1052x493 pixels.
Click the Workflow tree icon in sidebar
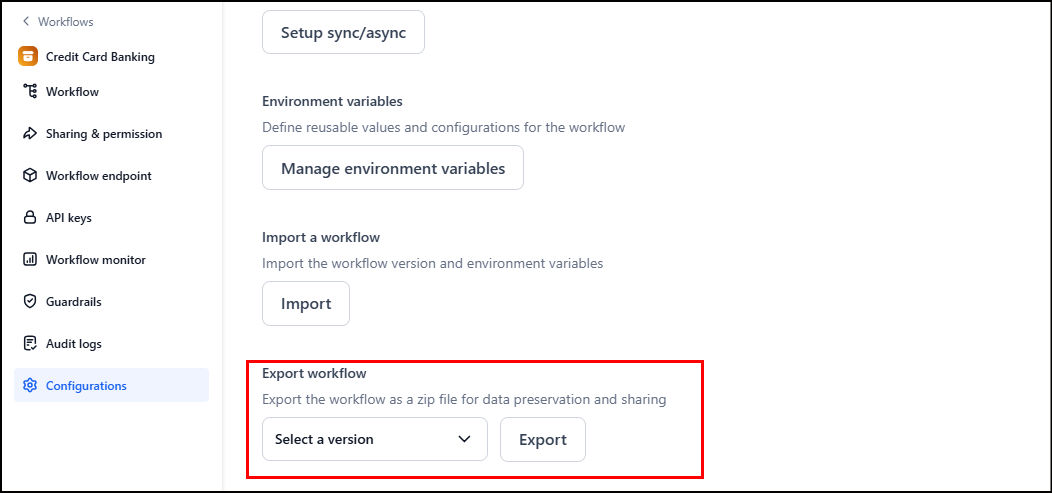[29, 92]
